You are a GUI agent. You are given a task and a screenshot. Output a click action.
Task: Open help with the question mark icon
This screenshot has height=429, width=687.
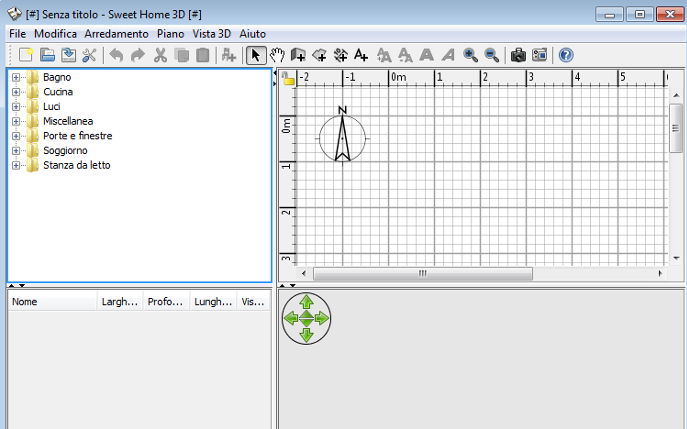click(x=566, y=55)
